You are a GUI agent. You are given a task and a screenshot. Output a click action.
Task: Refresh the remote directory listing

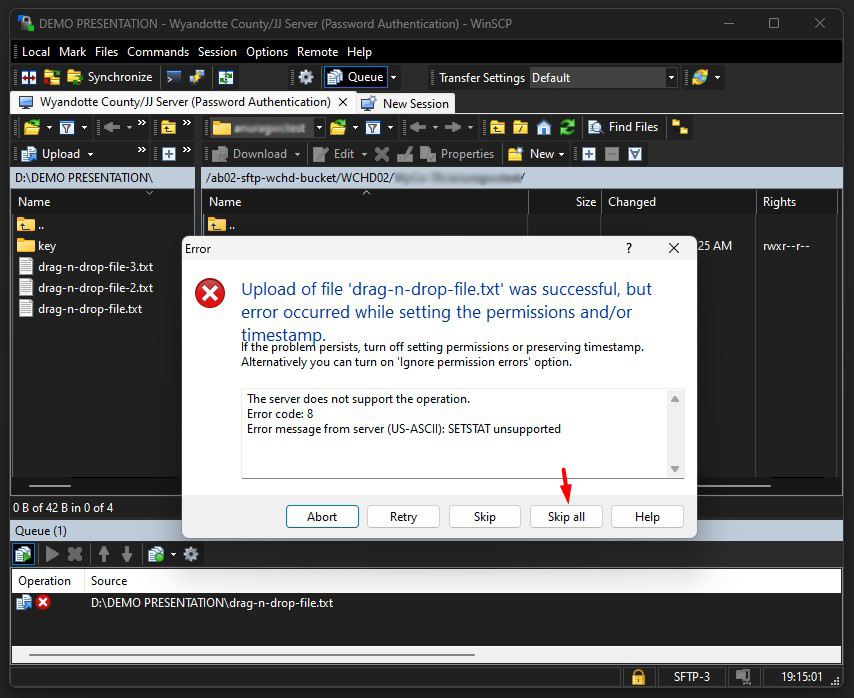pos(568,127)
